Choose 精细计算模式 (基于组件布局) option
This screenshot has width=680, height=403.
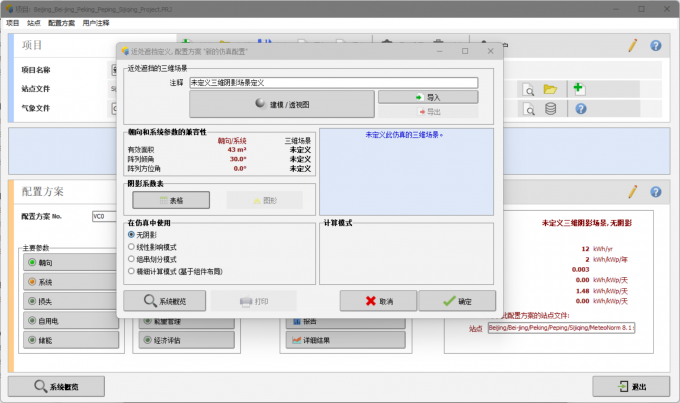pyautogui.click(x=131, y=270)
